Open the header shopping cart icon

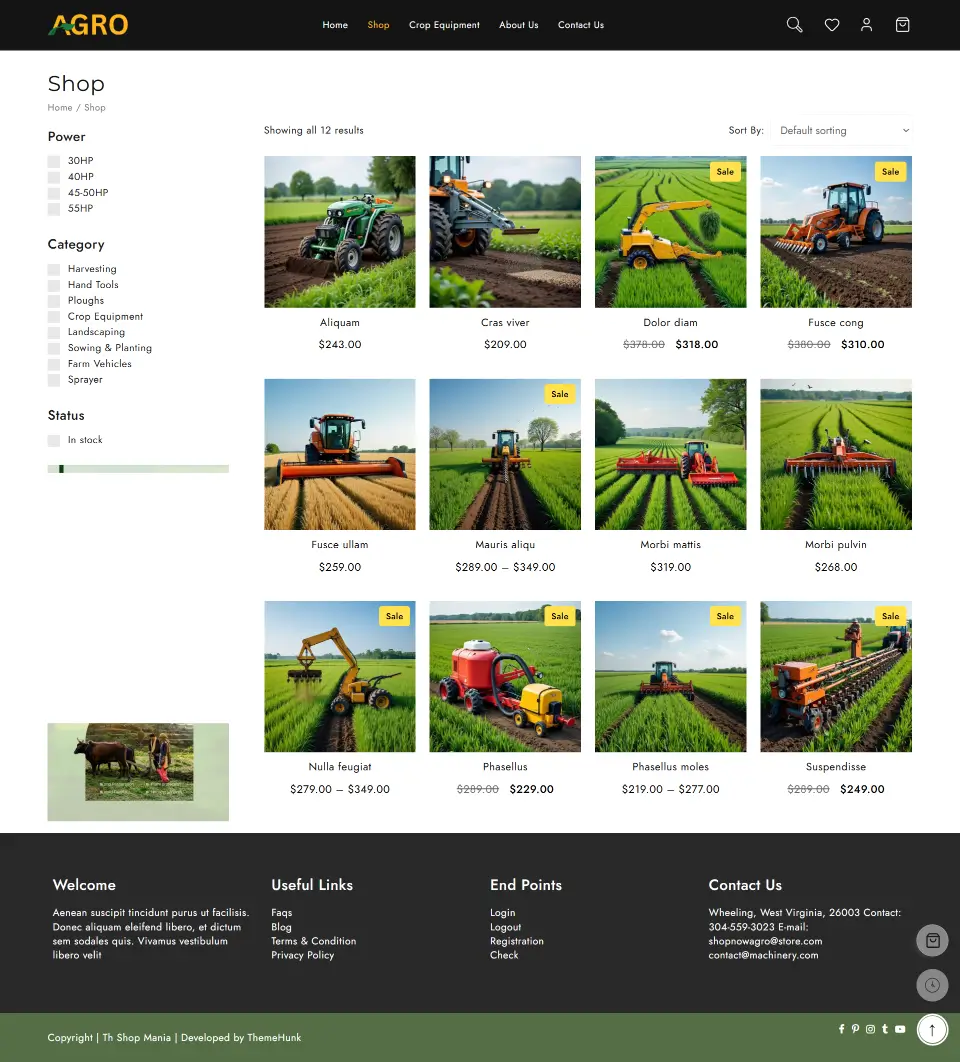pyautogui.click(x=902, y=25)
